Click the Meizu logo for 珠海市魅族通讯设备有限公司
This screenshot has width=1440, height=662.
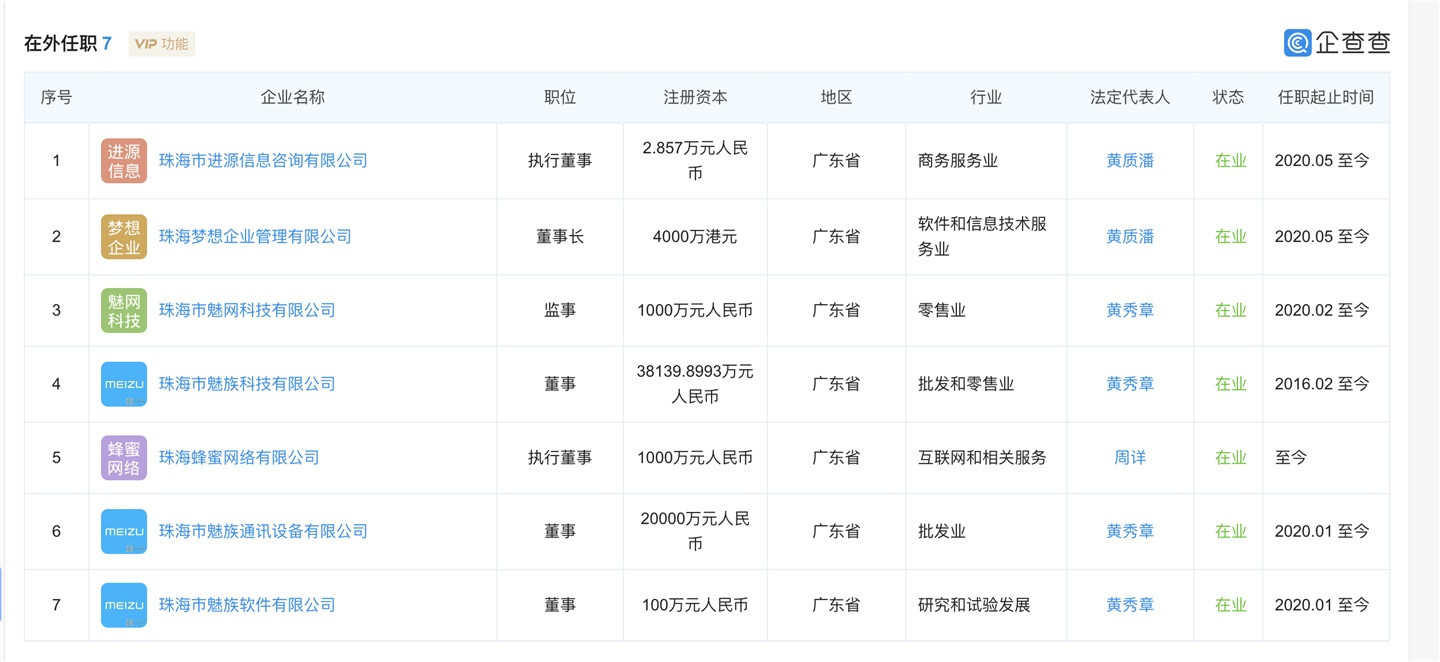(124, 532)
